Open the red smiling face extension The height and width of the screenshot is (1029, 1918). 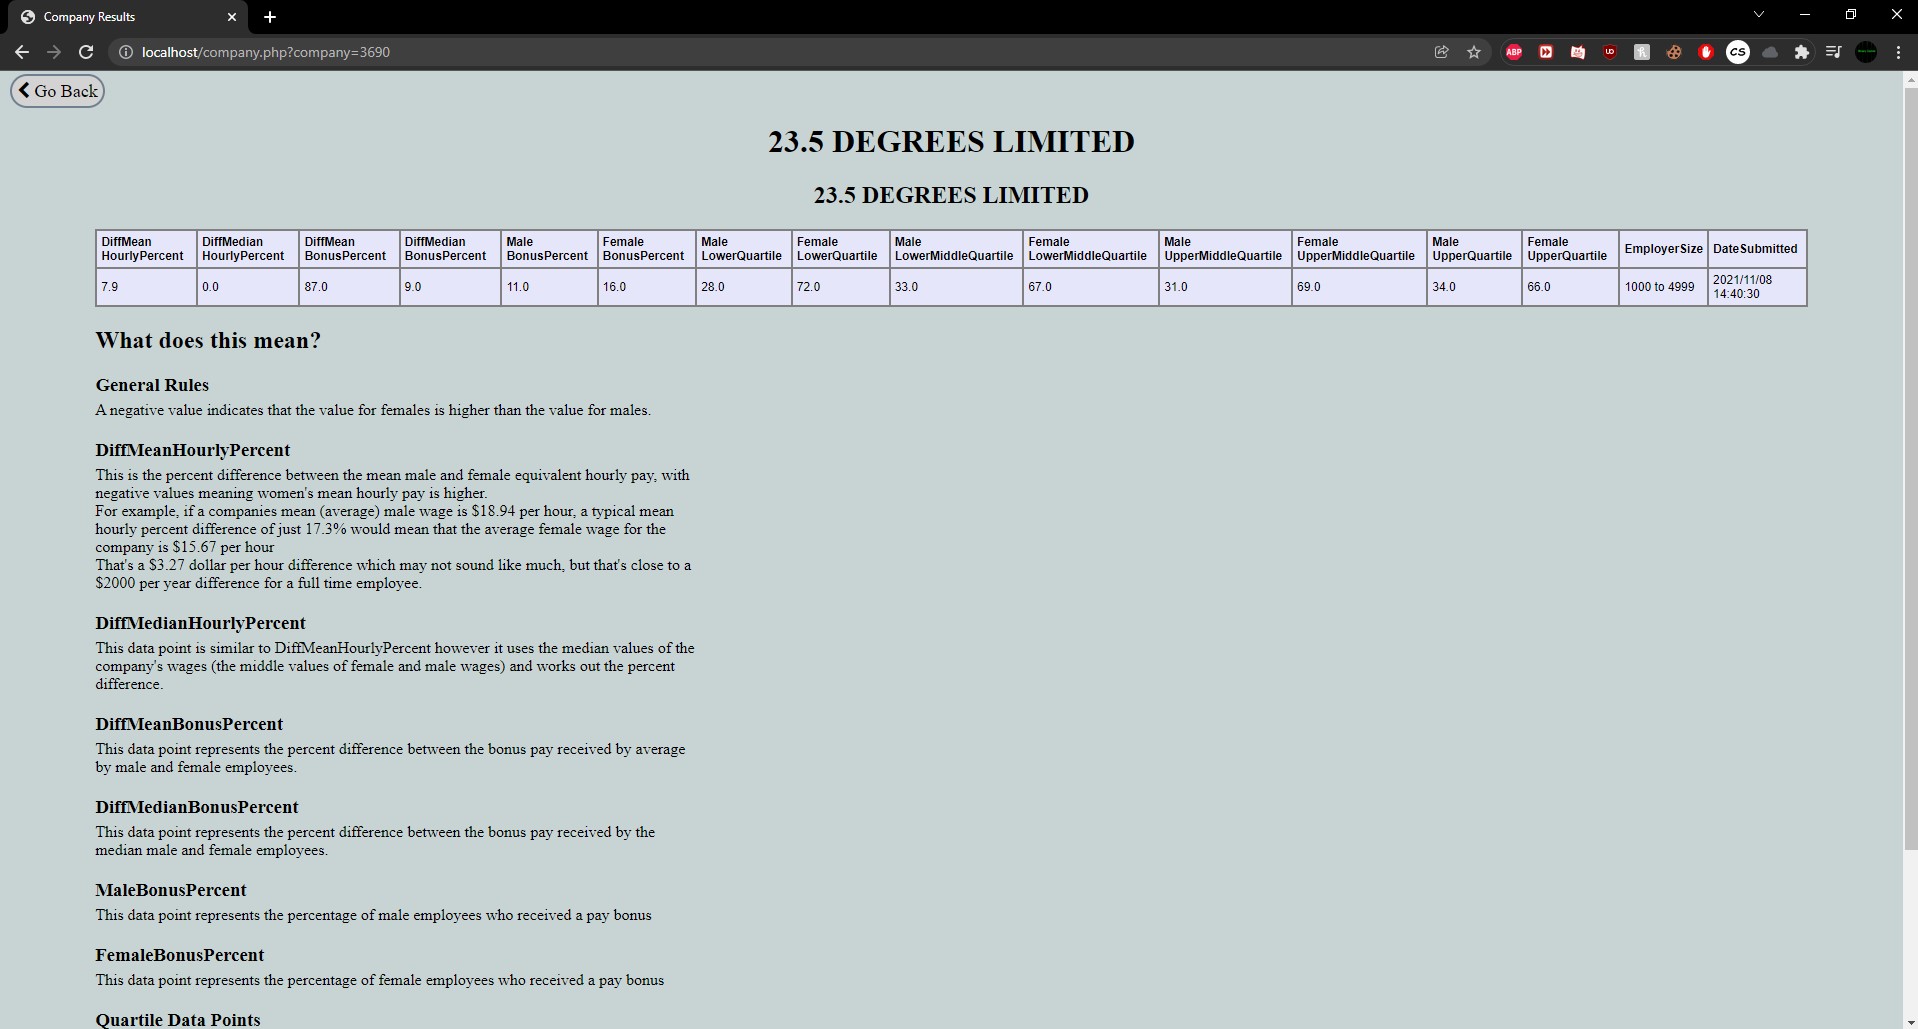click(1578, 52)
